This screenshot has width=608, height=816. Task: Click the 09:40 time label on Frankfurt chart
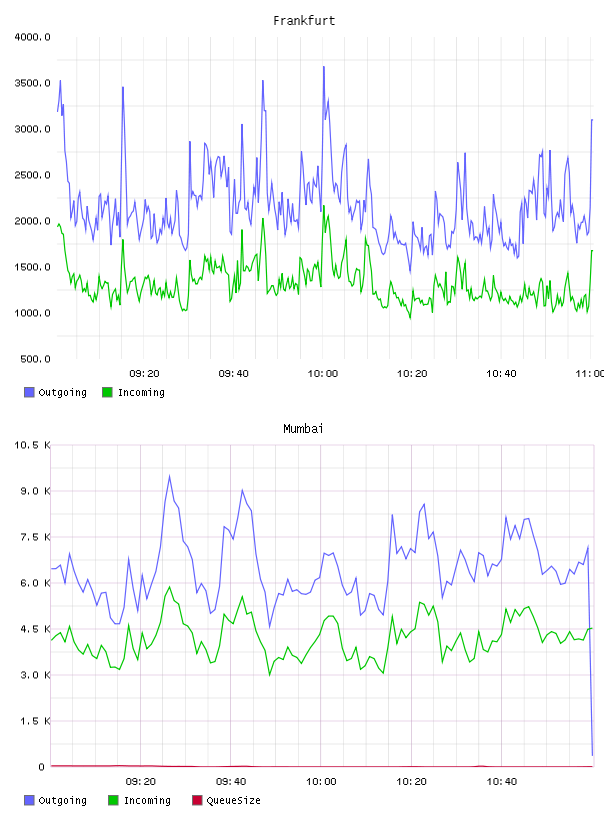[x=233, y=374]
